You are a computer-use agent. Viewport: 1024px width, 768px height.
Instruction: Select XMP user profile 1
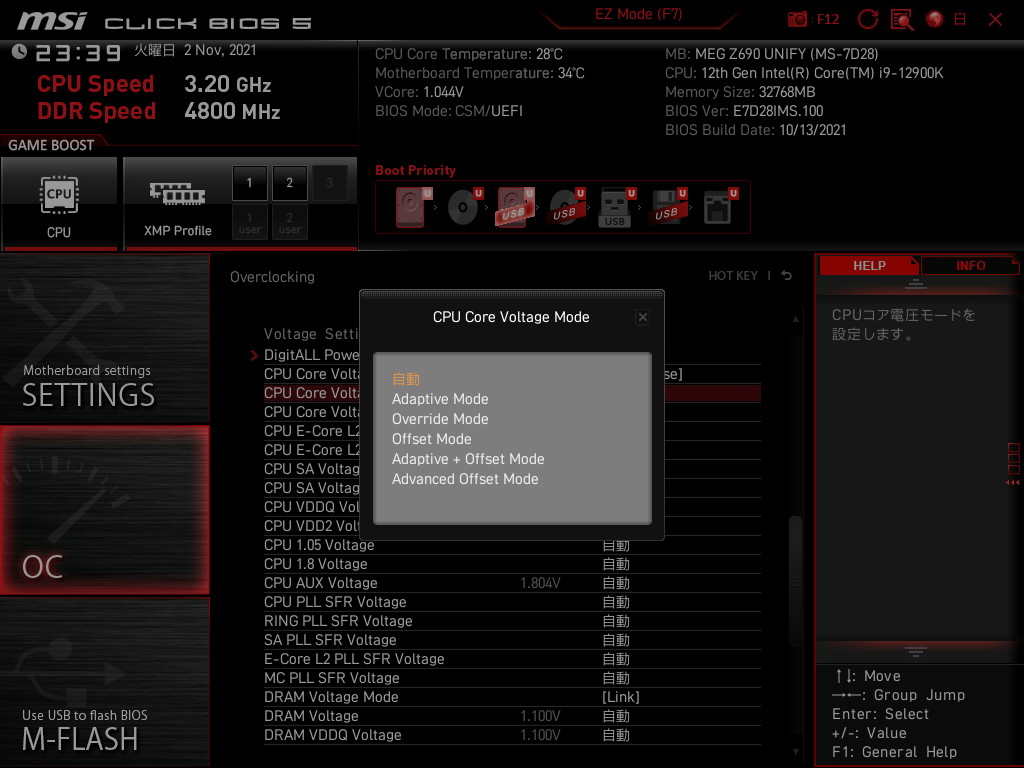249,223
